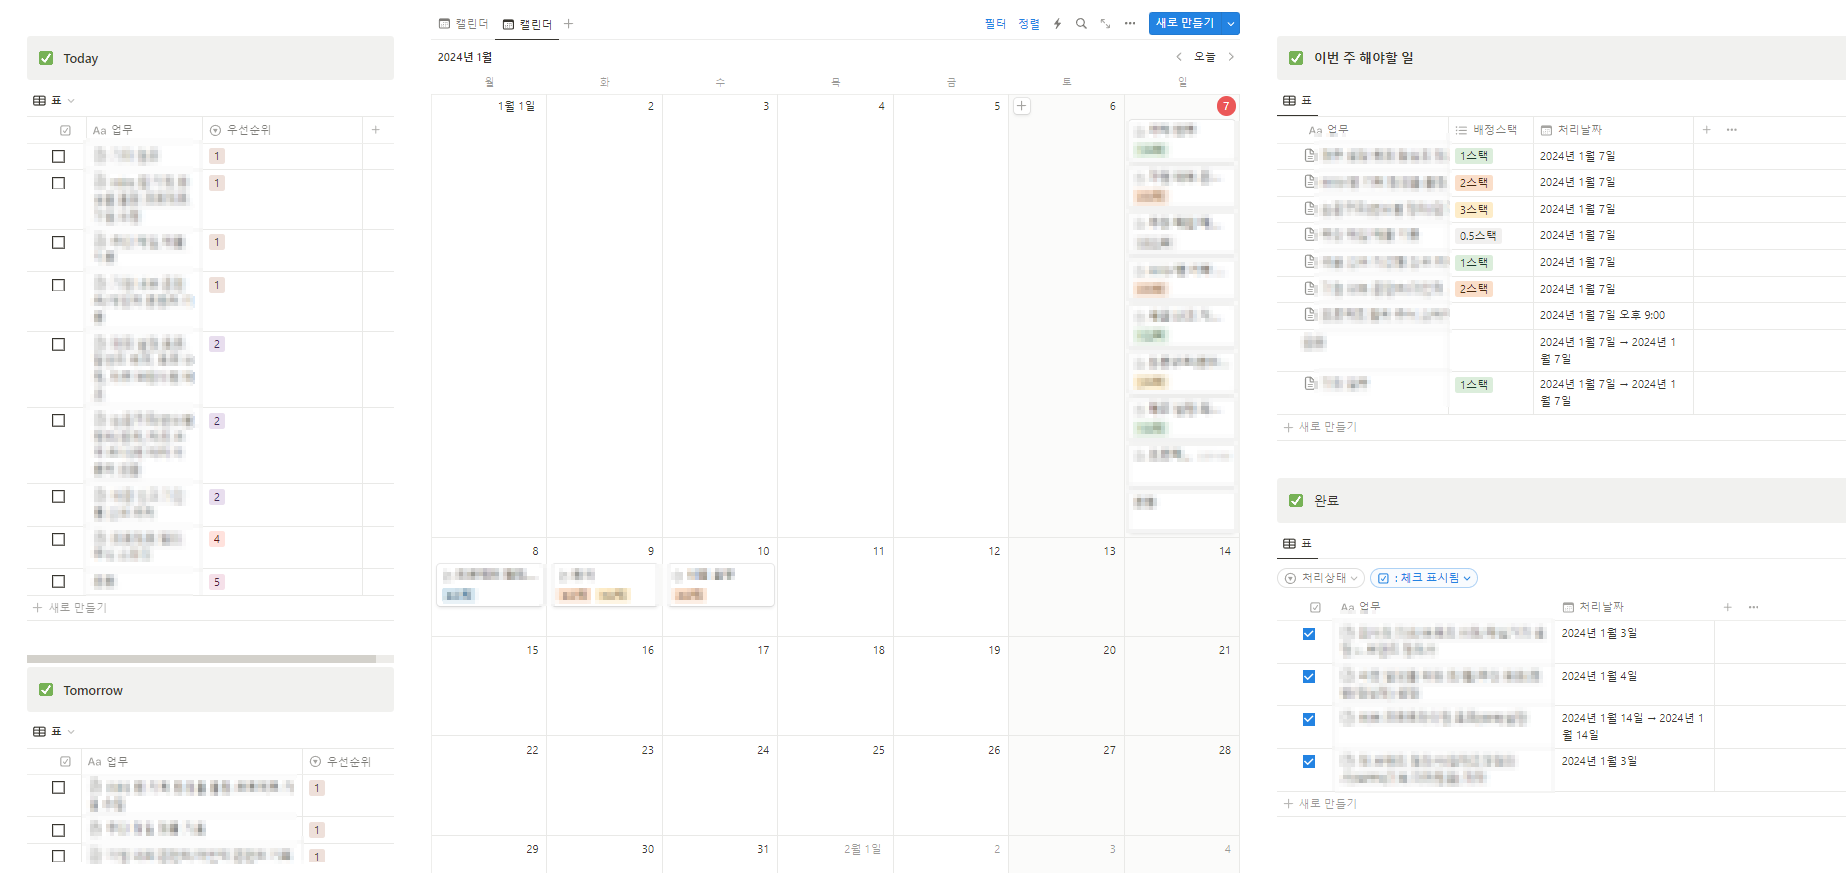
Task: Open calendar as full page with arrows icon
Action: pos(1105,24)
